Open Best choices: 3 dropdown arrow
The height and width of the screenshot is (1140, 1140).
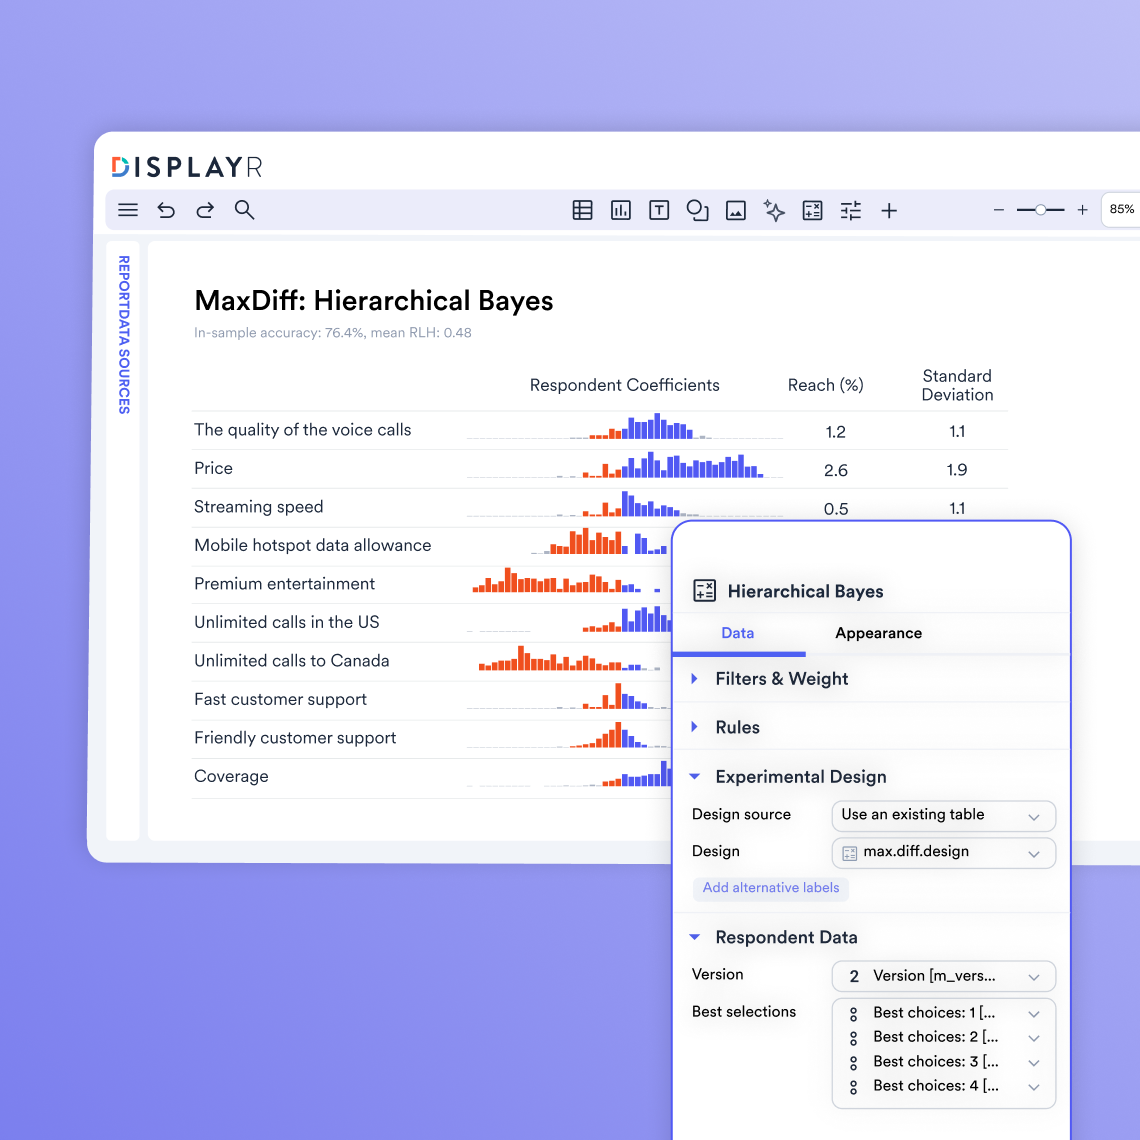pos(1034,1062)
